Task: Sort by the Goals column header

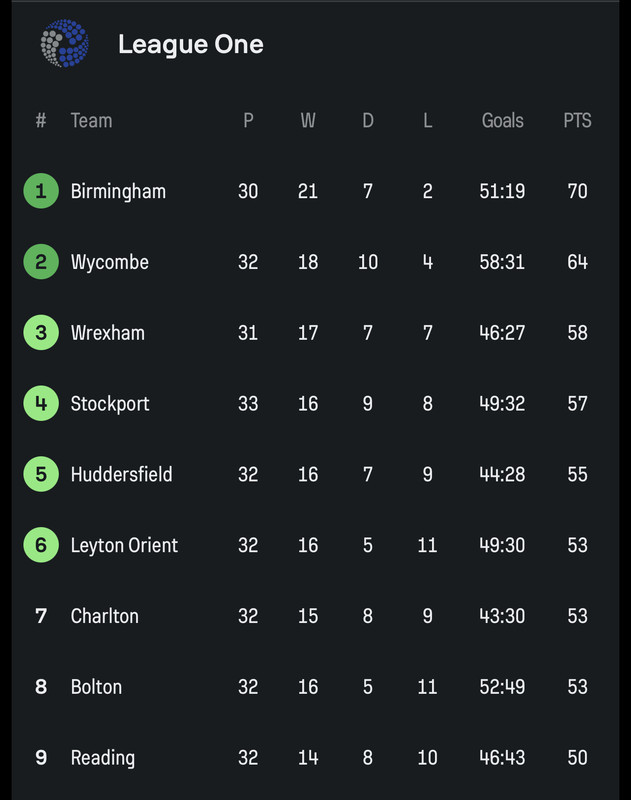Action: click(502, 121)
